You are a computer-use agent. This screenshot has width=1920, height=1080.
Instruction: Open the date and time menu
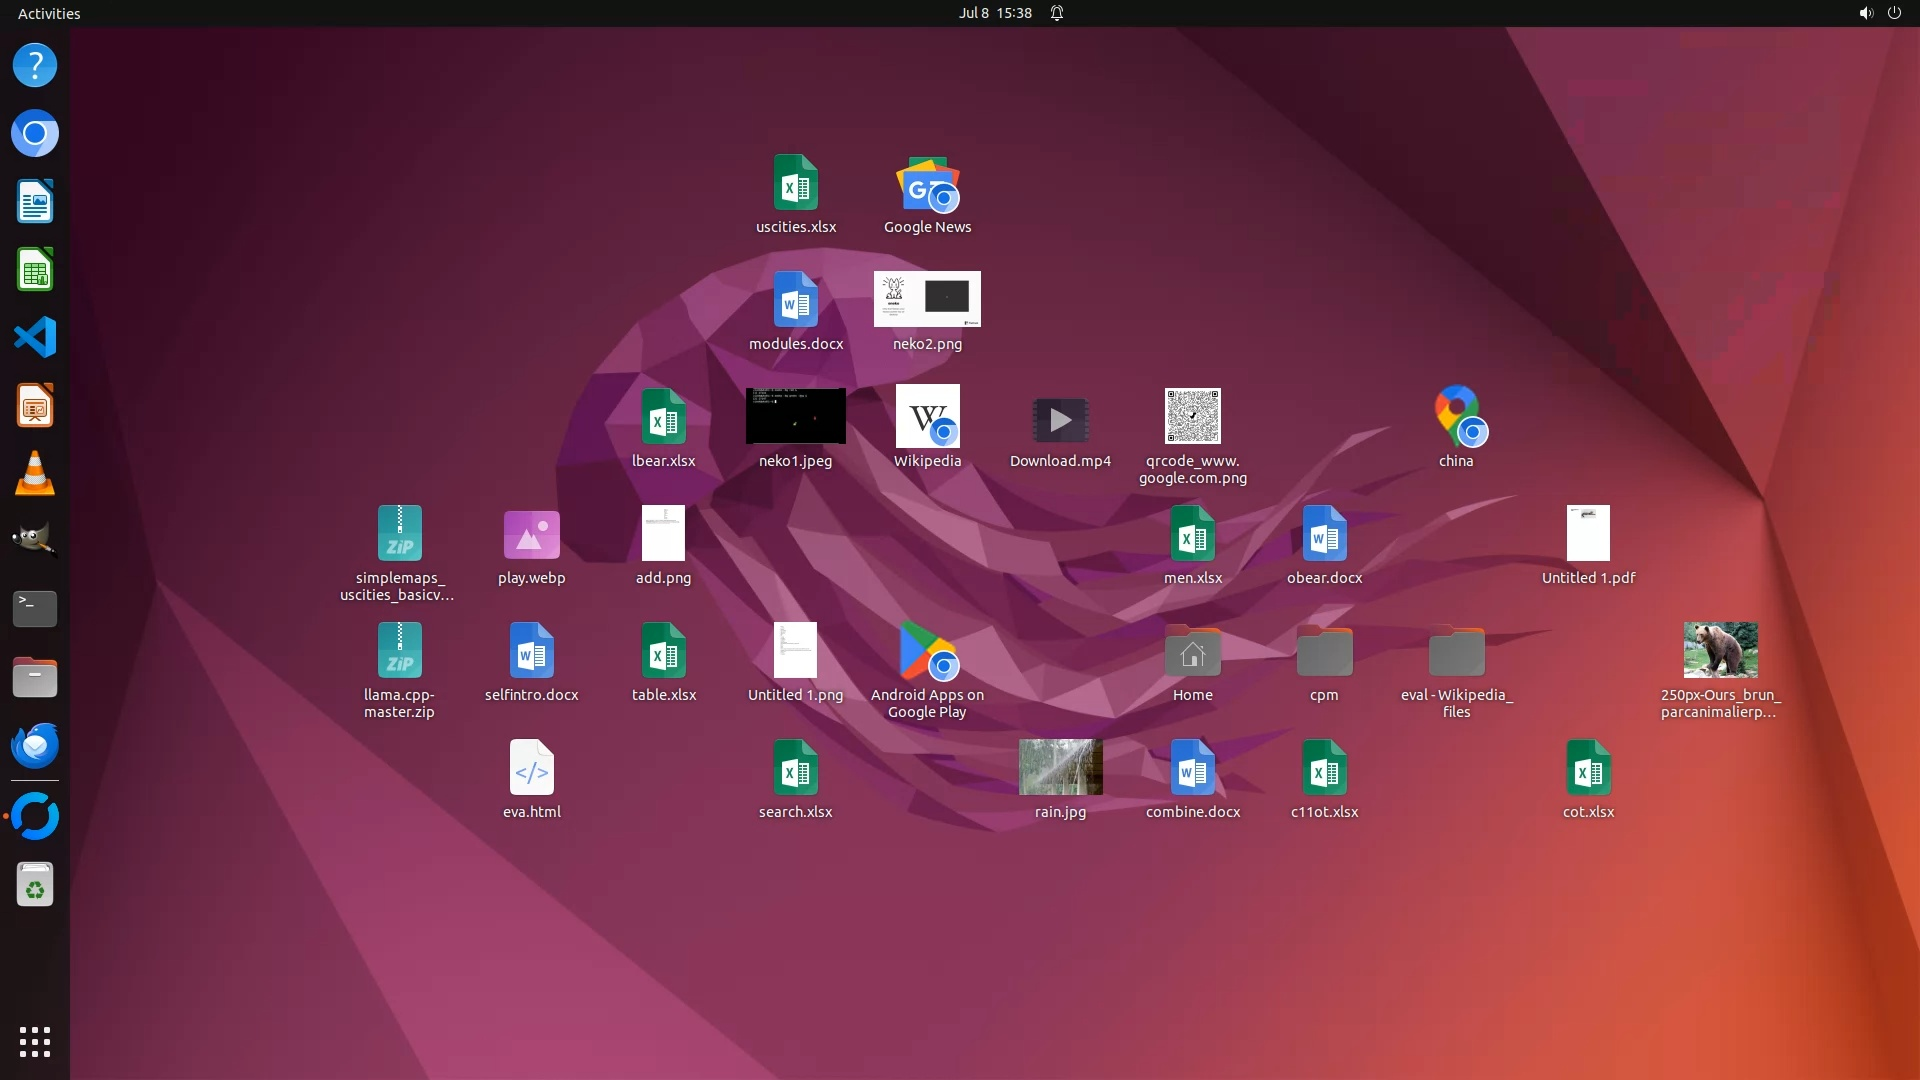(994, 13)
